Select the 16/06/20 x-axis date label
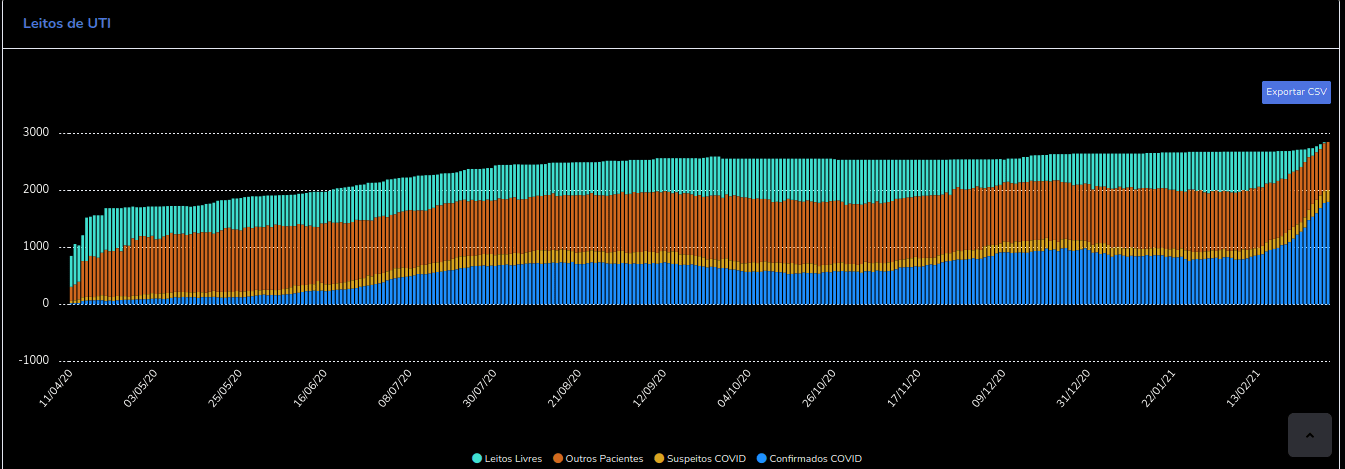 tap(311, 387)
